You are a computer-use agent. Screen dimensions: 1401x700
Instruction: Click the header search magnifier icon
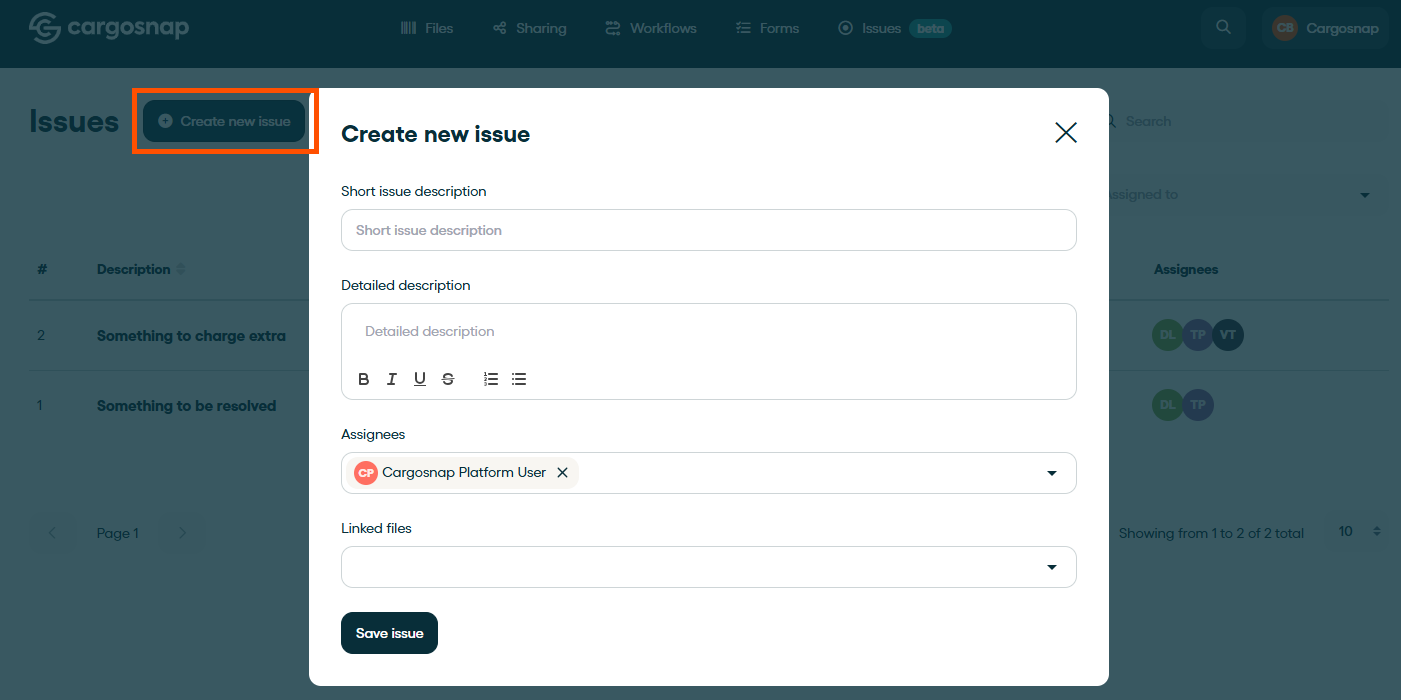click(1223, 28)
